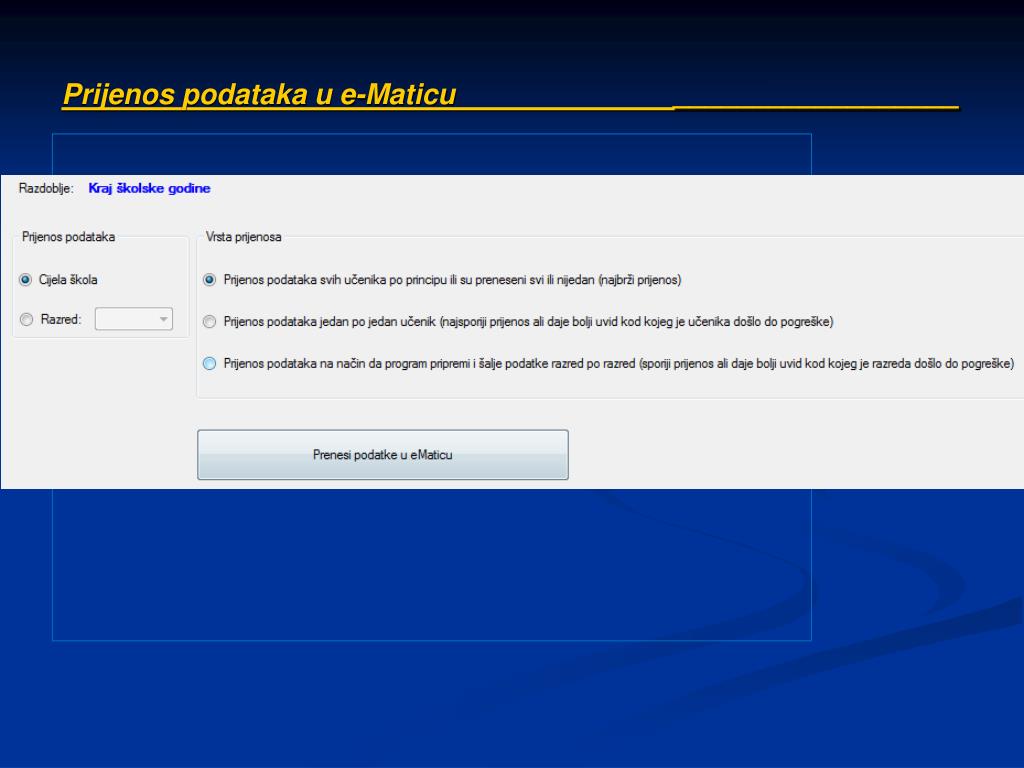Screen dimensions: 1024x768
Task: Click the Vrsta prijenosa group label
Action: pos(244,236)
